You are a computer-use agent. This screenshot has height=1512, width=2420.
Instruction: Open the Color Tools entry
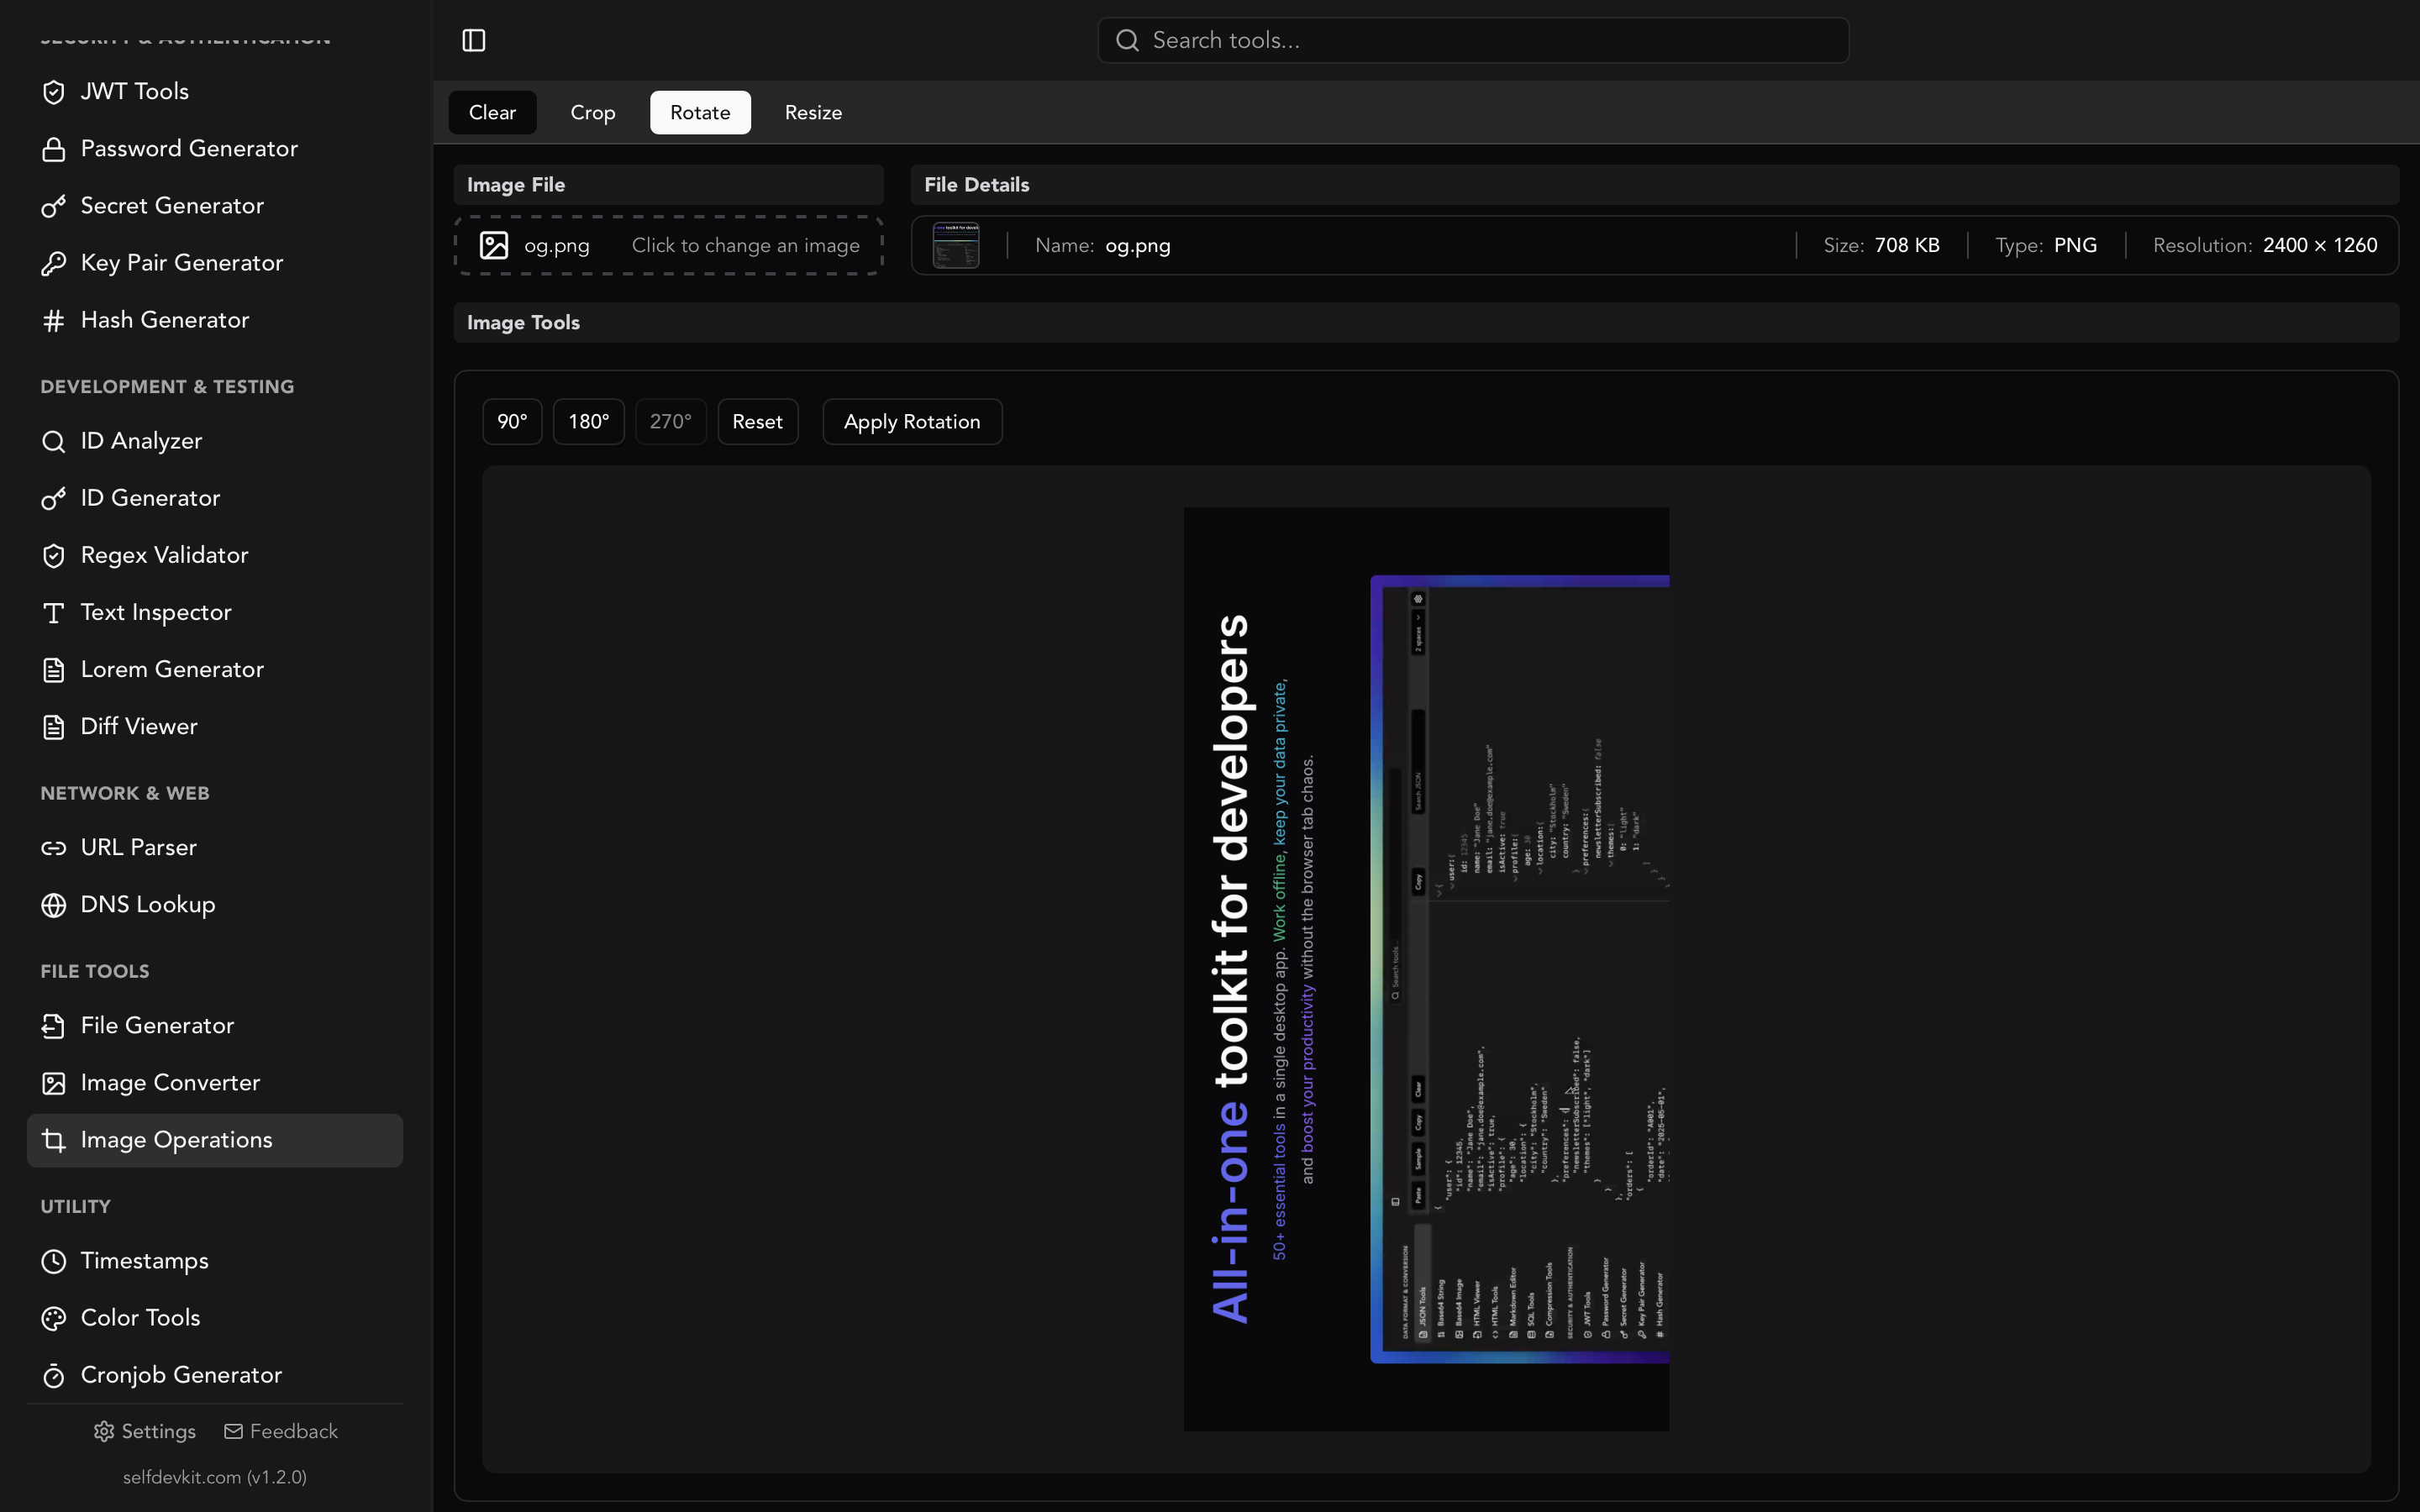point(214,1318)
